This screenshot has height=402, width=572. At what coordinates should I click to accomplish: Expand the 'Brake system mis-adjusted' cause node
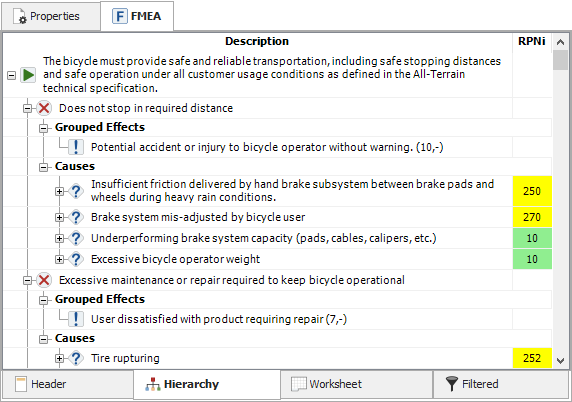(x=59, y=218)
